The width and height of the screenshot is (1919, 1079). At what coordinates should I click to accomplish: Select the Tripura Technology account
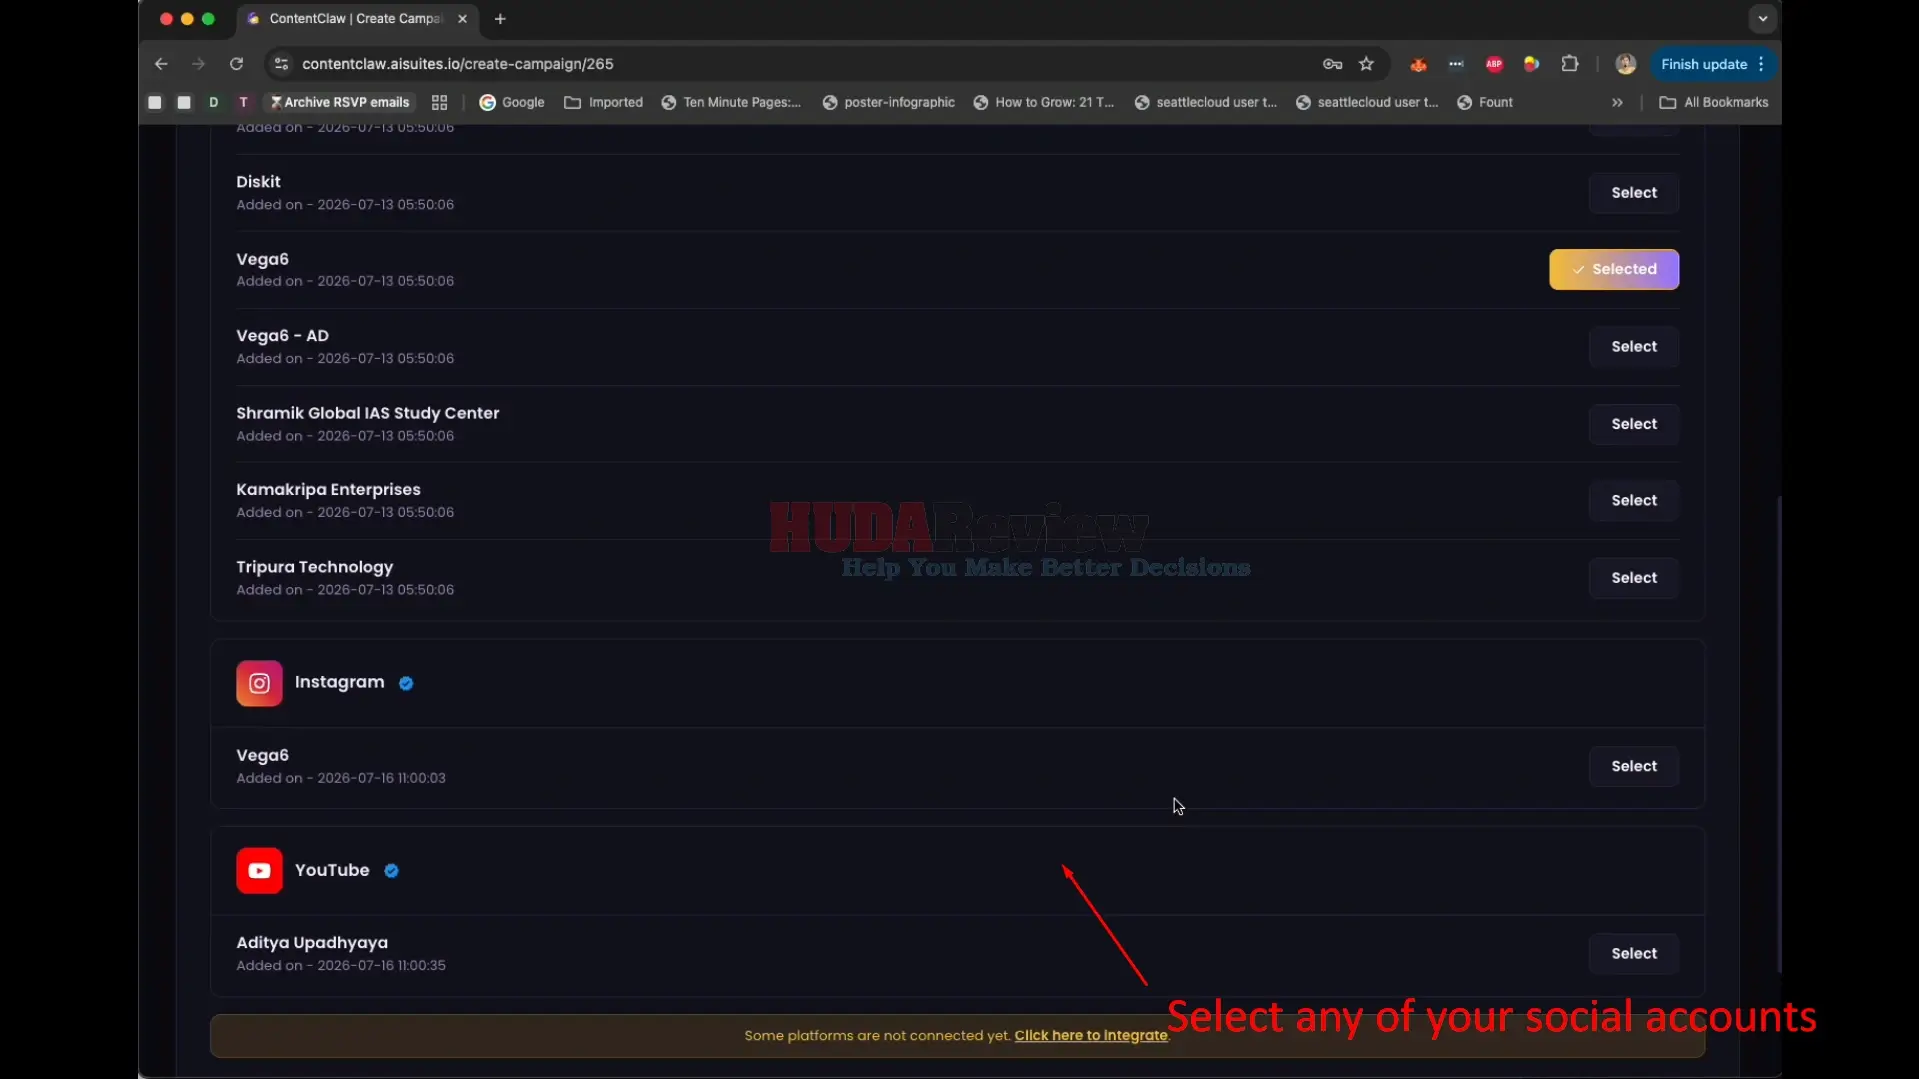pyautogui.click(x=1634, y=578)
